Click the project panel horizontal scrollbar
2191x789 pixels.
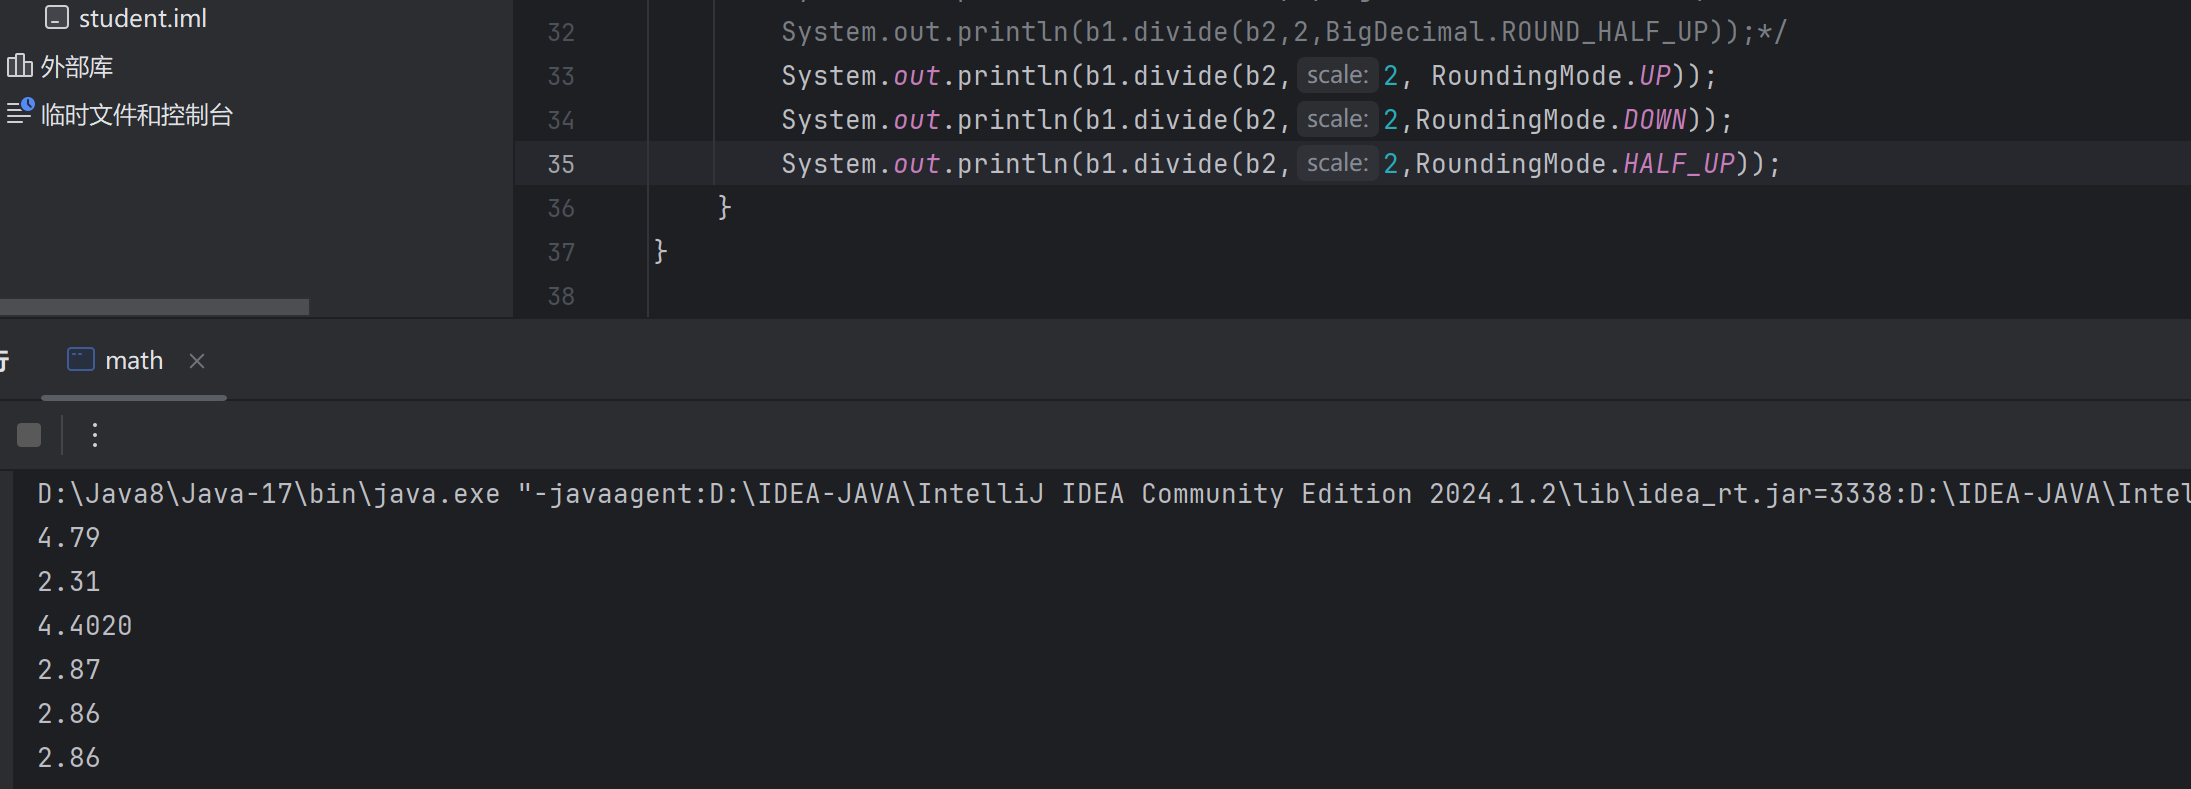pos(154,307)
